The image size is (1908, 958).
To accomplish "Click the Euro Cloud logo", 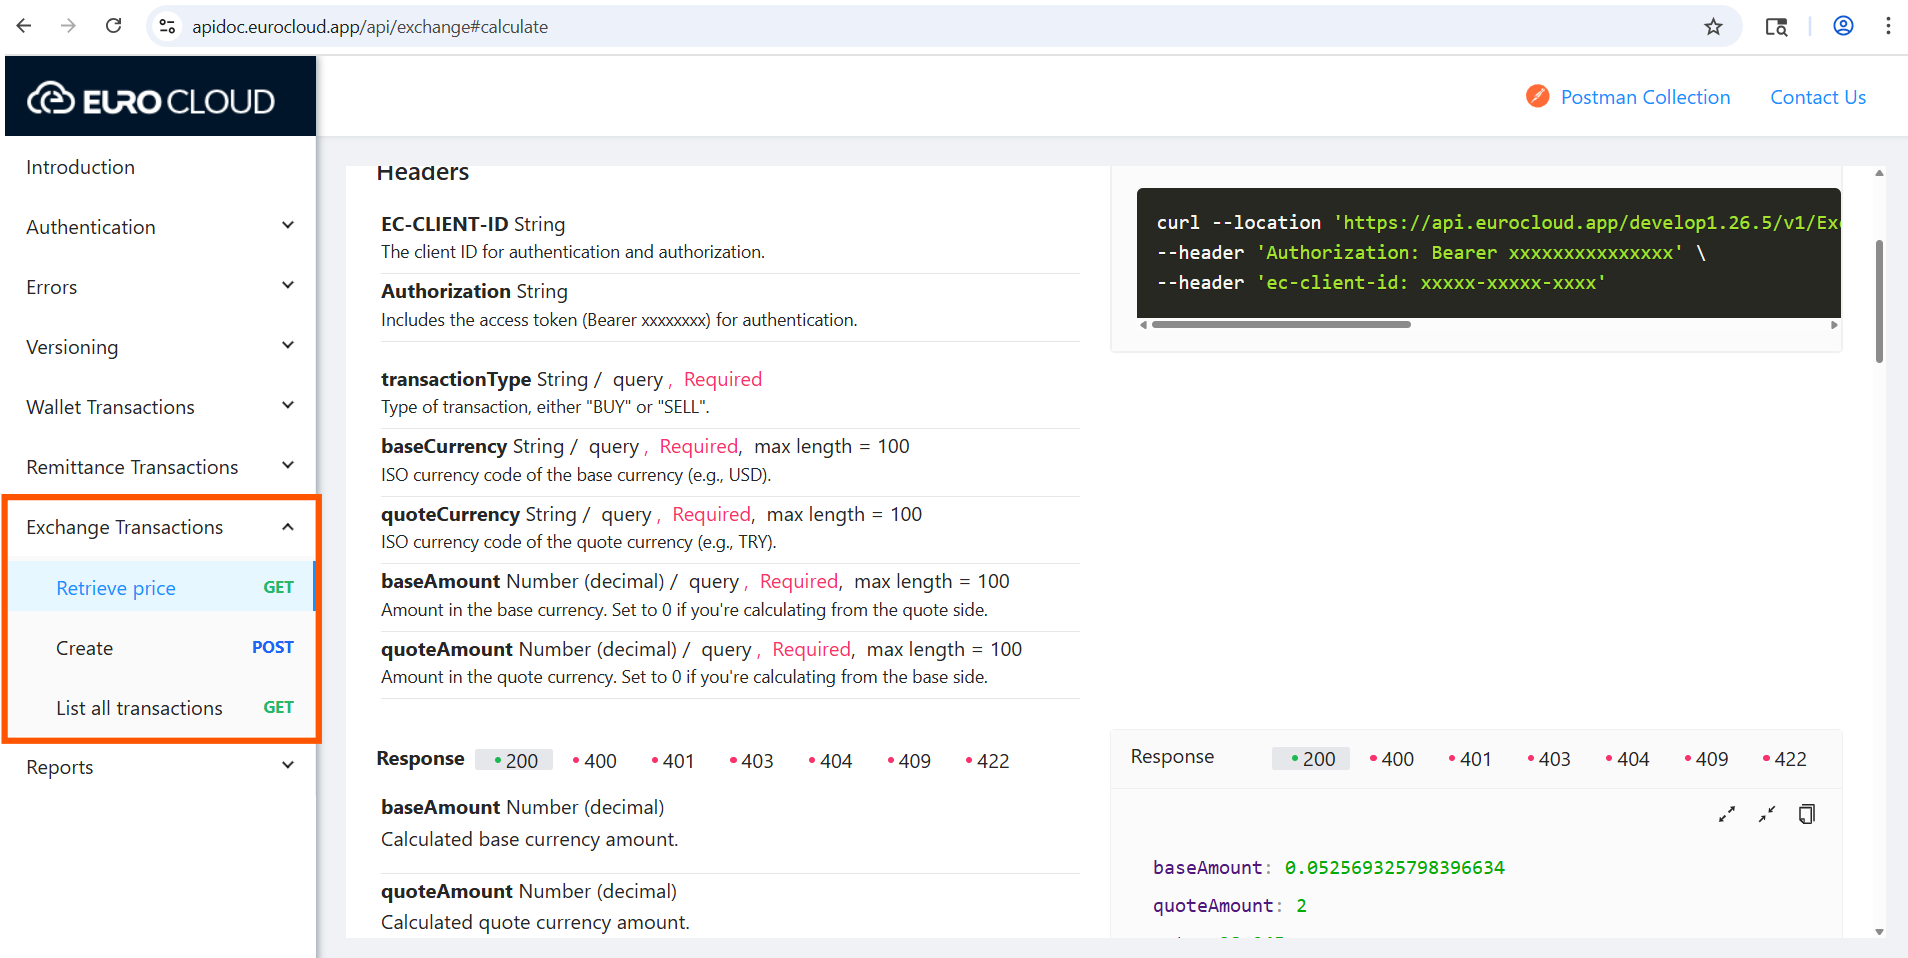I will click(x=151, y=99).
